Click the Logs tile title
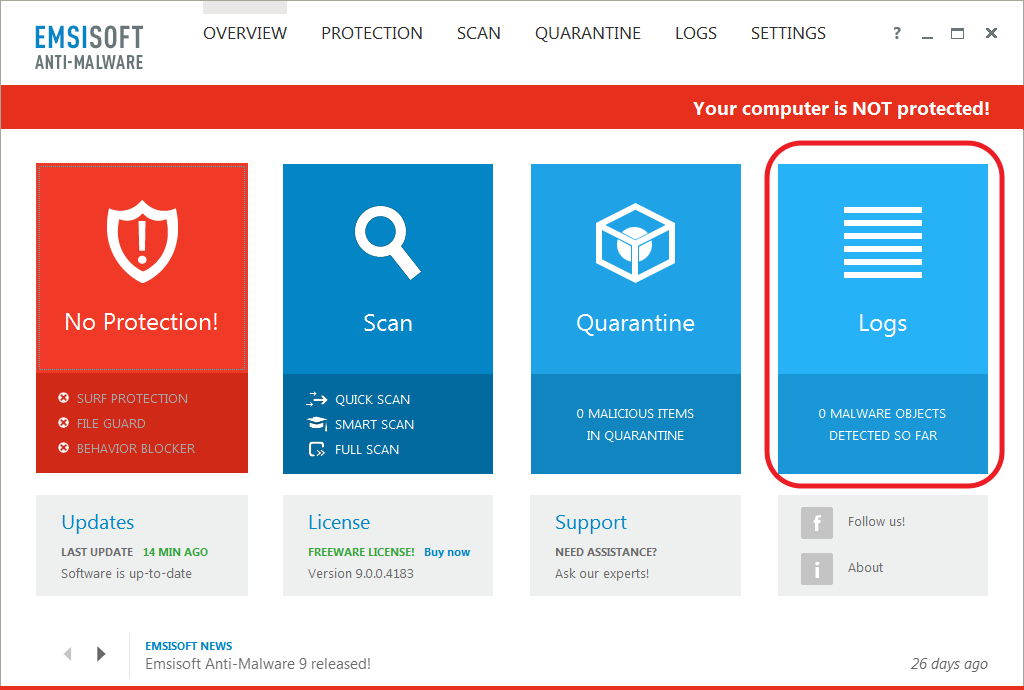1024x690 pixels. click(882, 324)
